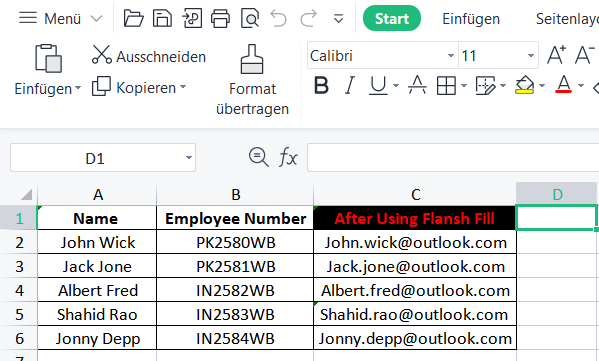599x361 pixels.
Task: Expand the Einfügen paste options arrow
Action: coord(78,88)
